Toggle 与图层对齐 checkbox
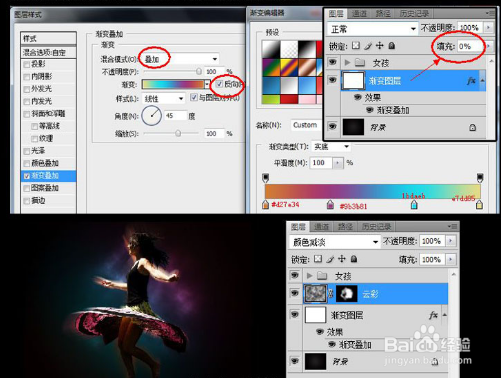501x378 pixels. [193, 97]
